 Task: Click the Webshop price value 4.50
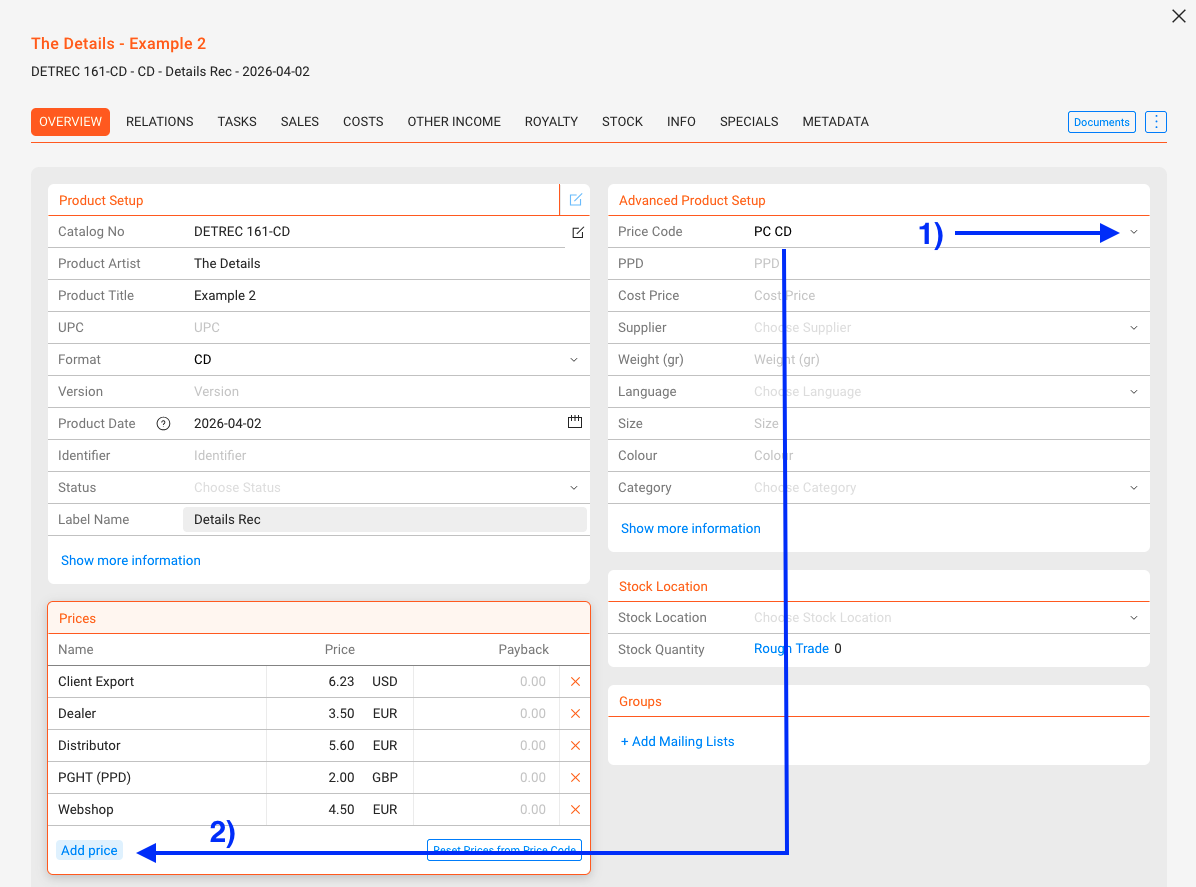(x=341, y=810)
